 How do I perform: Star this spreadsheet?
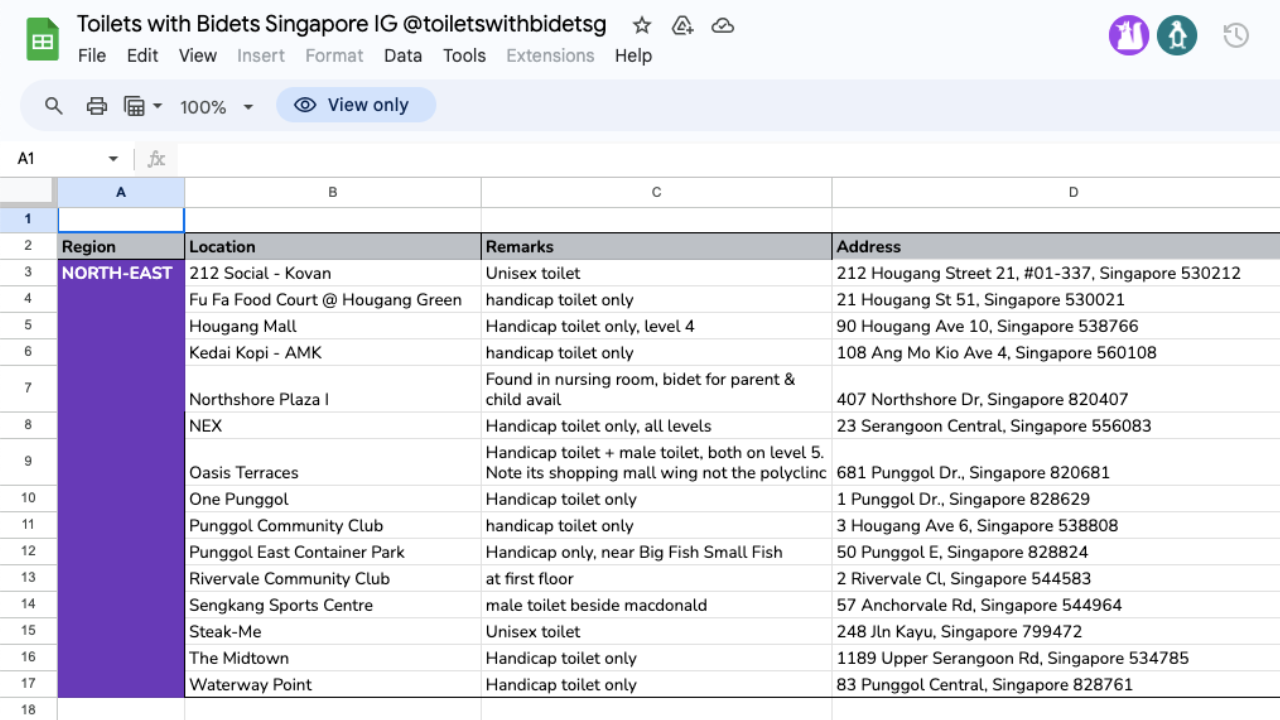[642, 25]
